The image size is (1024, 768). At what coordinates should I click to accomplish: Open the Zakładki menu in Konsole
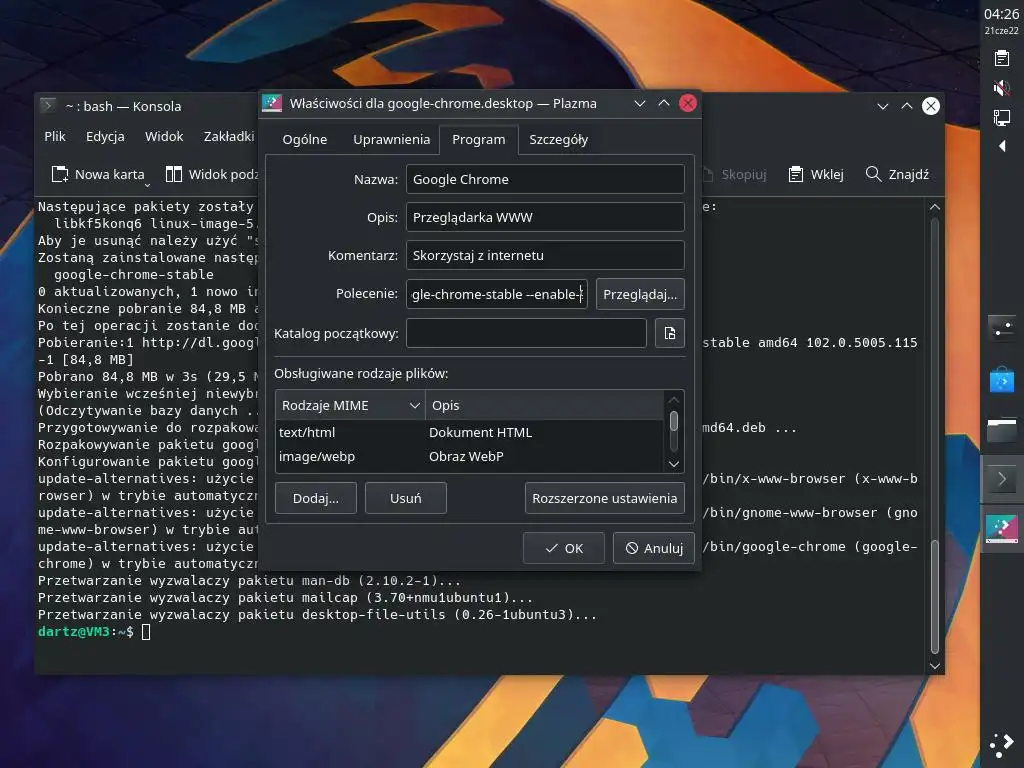click(x=229, y=136)
